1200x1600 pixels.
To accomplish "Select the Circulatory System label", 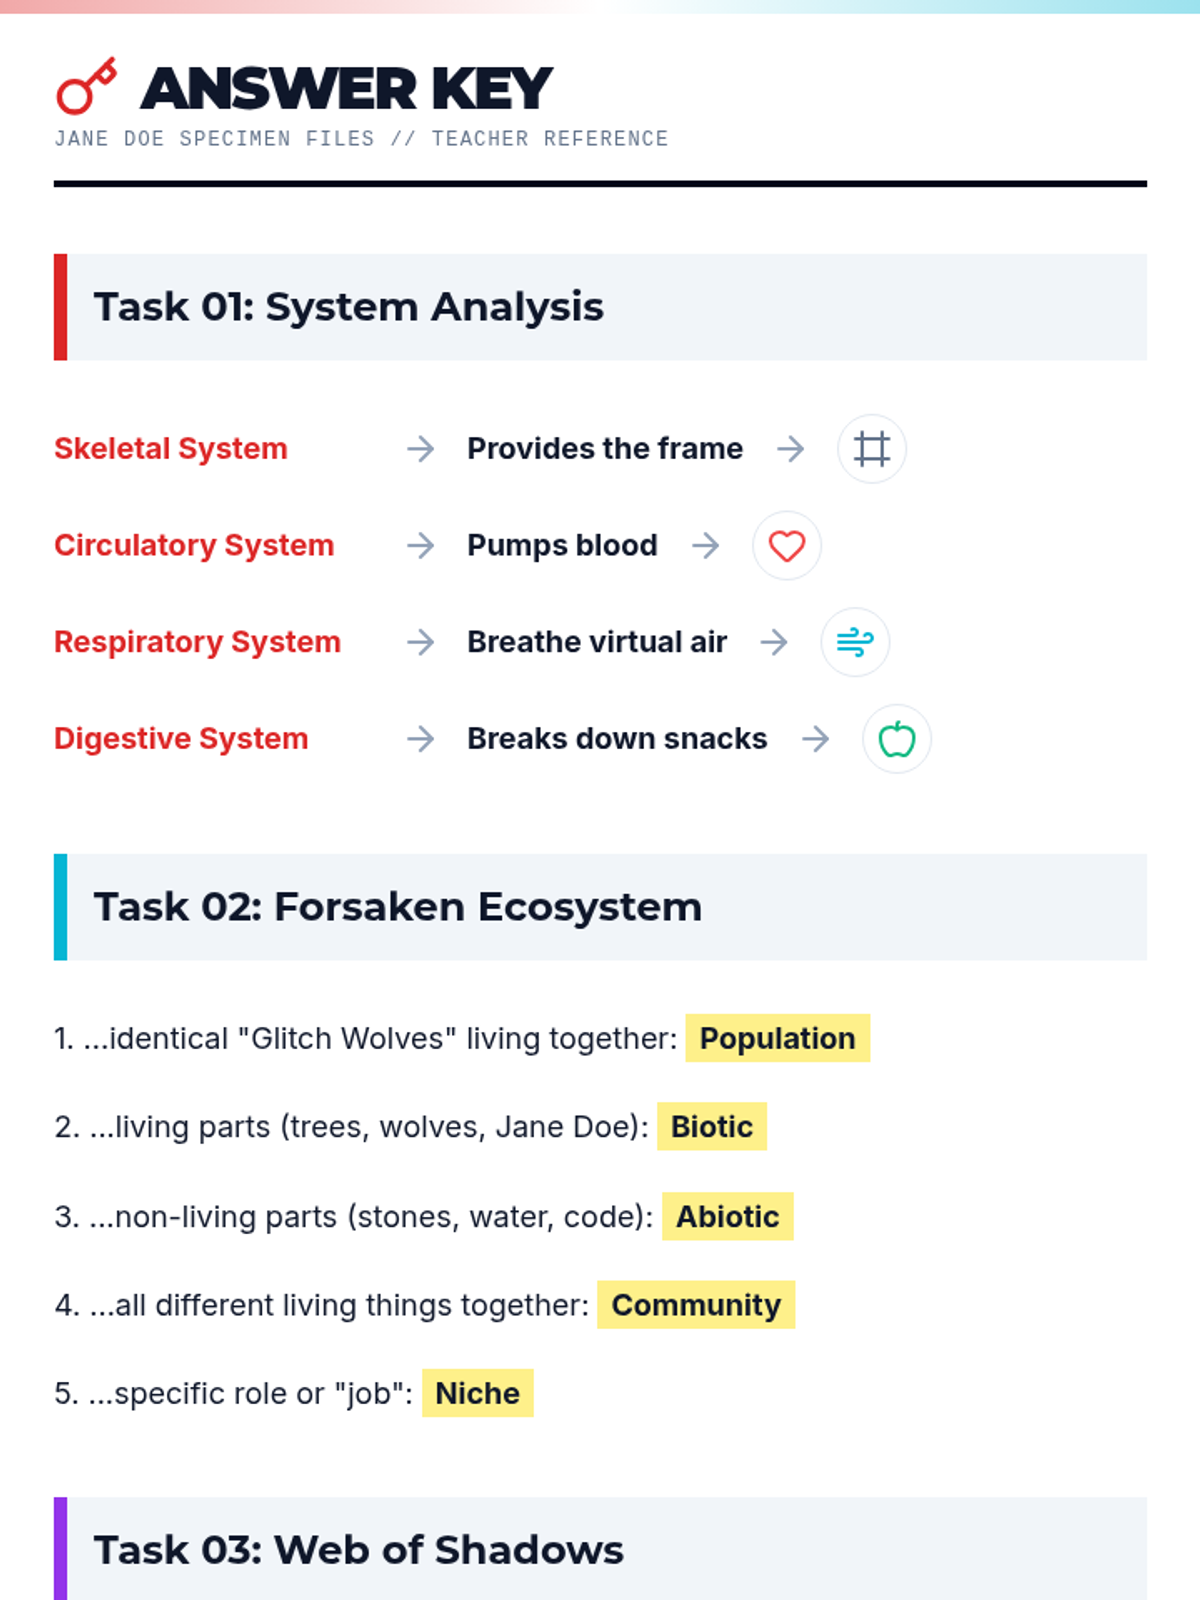I will tap(194, 546).
